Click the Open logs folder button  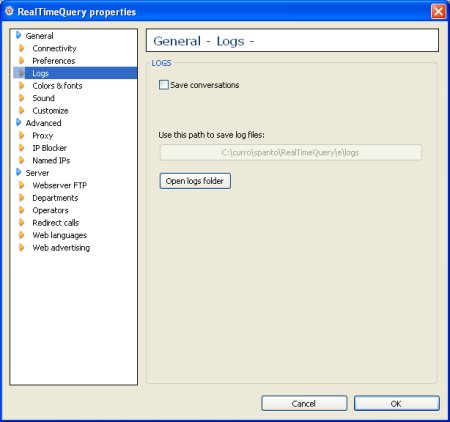pos(195,181)
